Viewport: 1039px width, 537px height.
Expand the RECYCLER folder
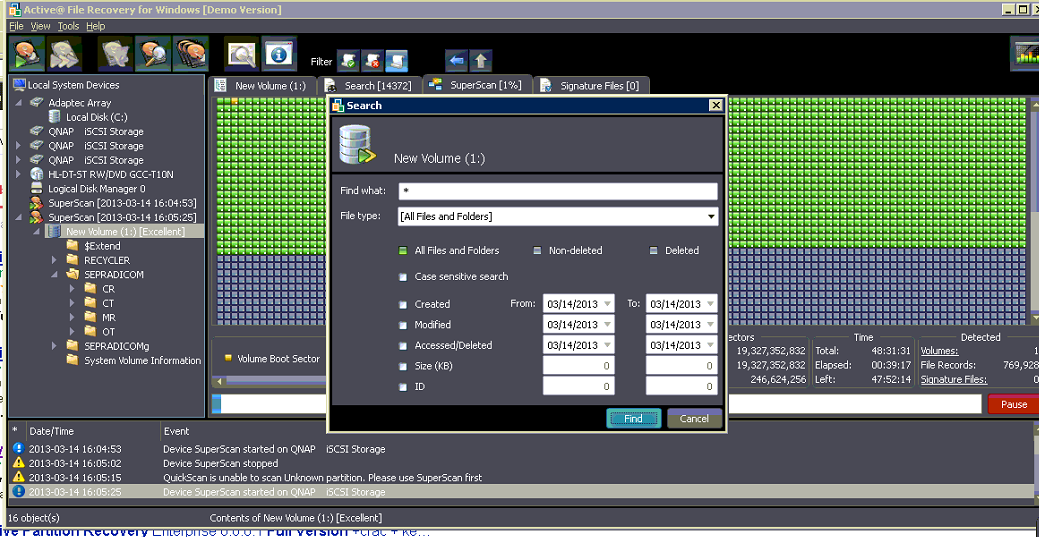tap(54, 261)
